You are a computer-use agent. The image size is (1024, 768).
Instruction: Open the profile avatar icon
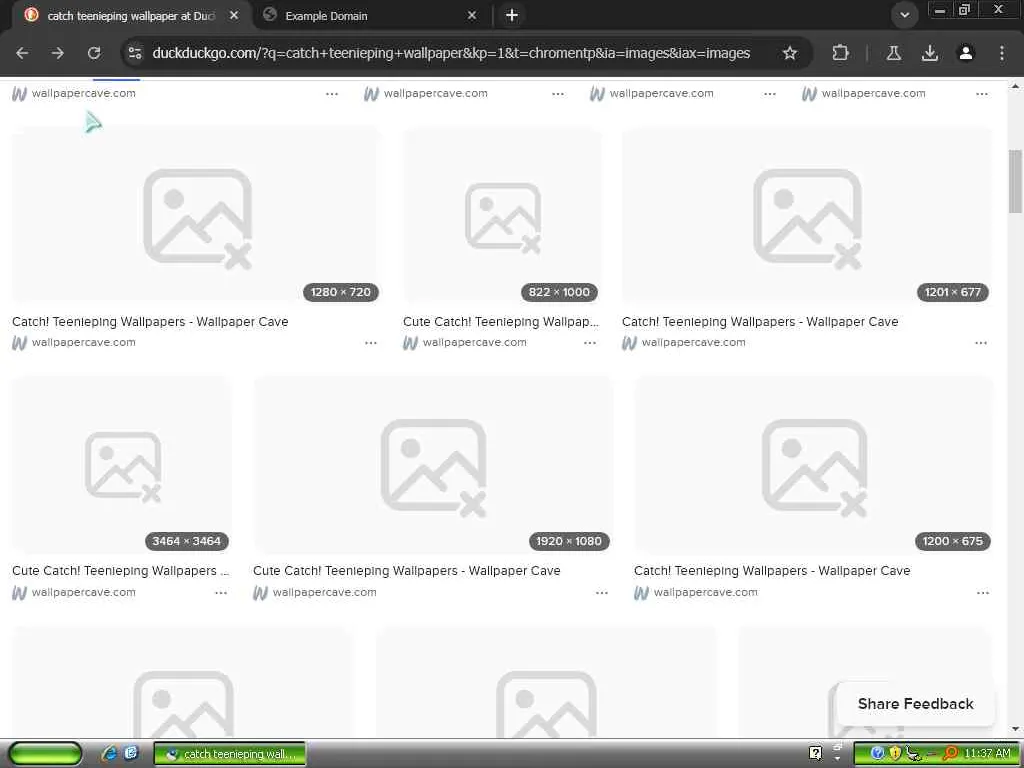tap(966, 53)
